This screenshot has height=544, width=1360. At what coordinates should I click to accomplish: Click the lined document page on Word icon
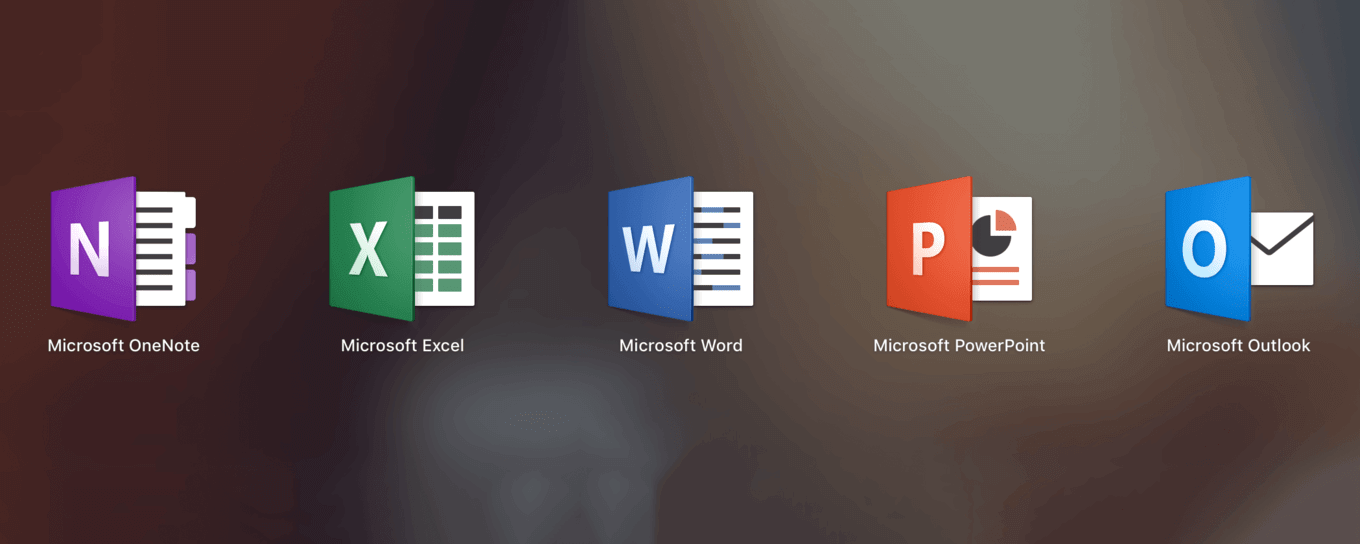click(721, 249)
